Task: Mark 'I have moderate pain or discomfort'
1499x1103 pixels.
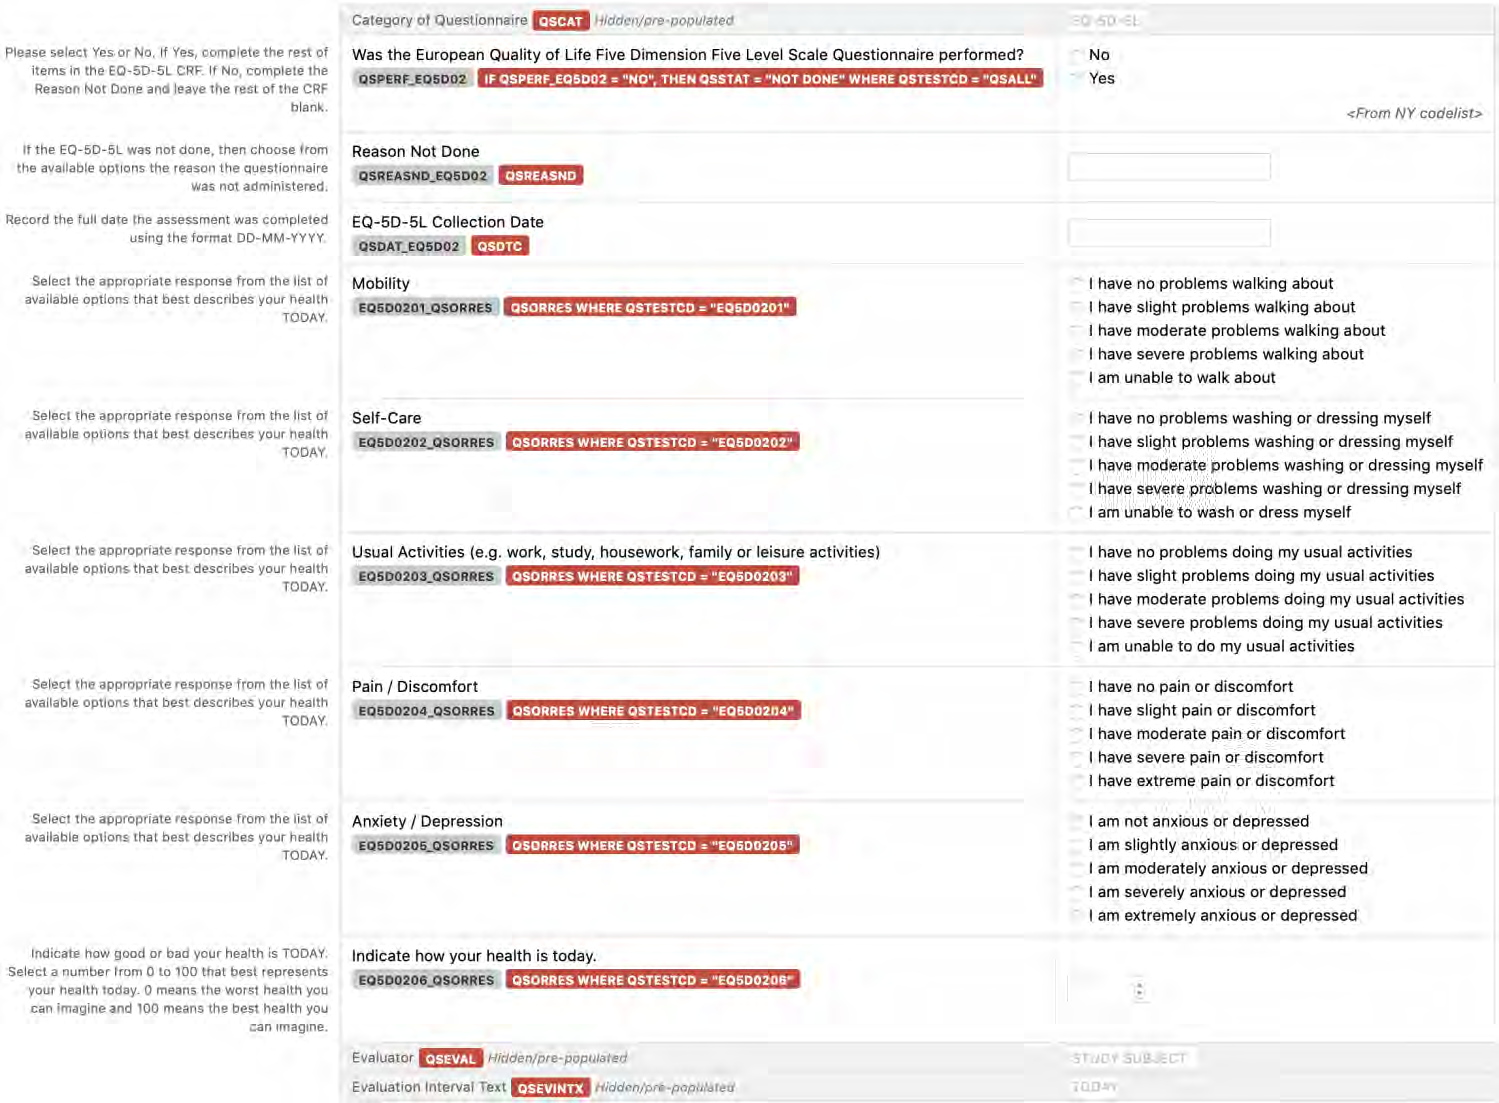Action: (x=1077, y=734)
